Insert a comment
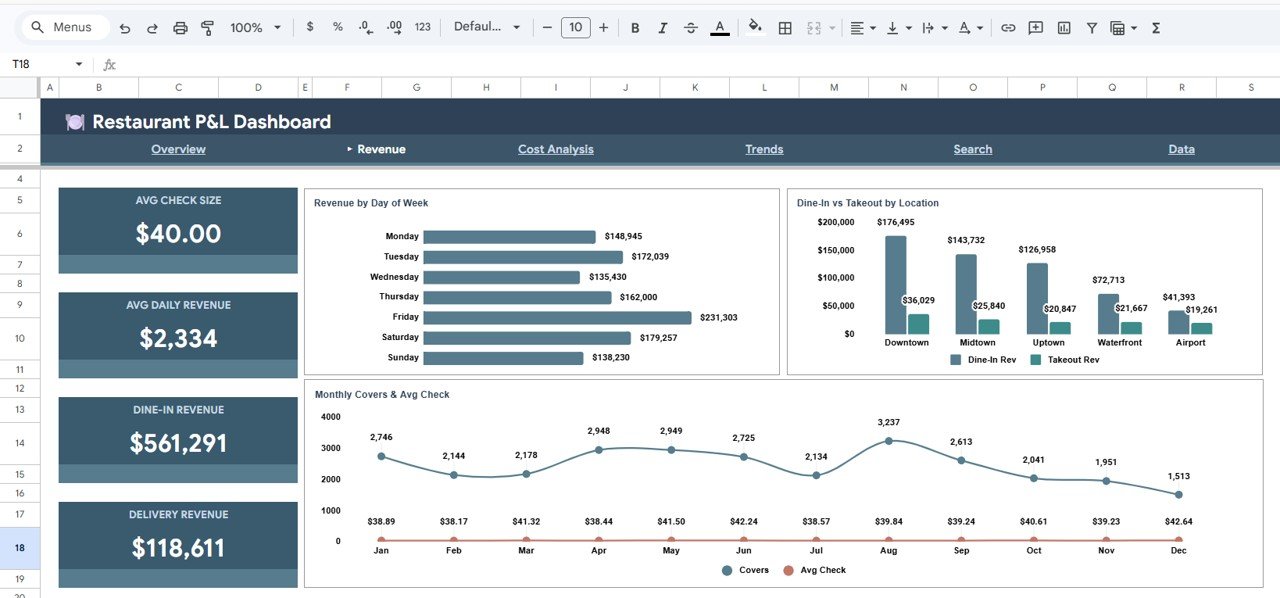The height and width of the screenshot is (598, 1280). 1035,27
